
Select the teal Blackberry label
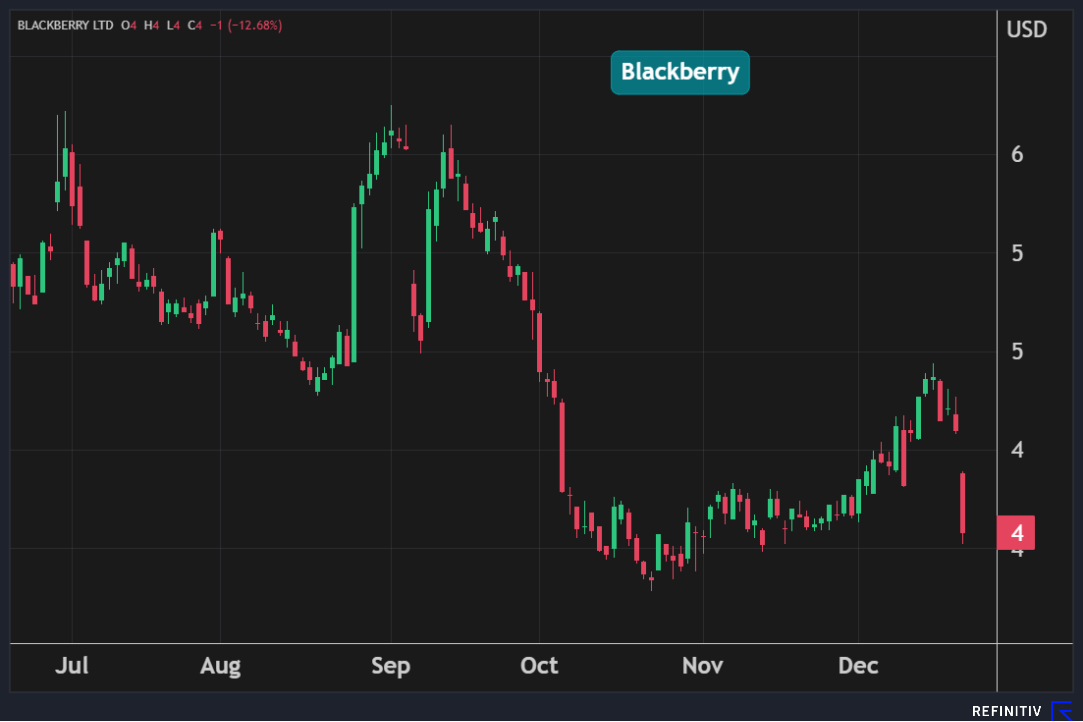pos(680,72)
